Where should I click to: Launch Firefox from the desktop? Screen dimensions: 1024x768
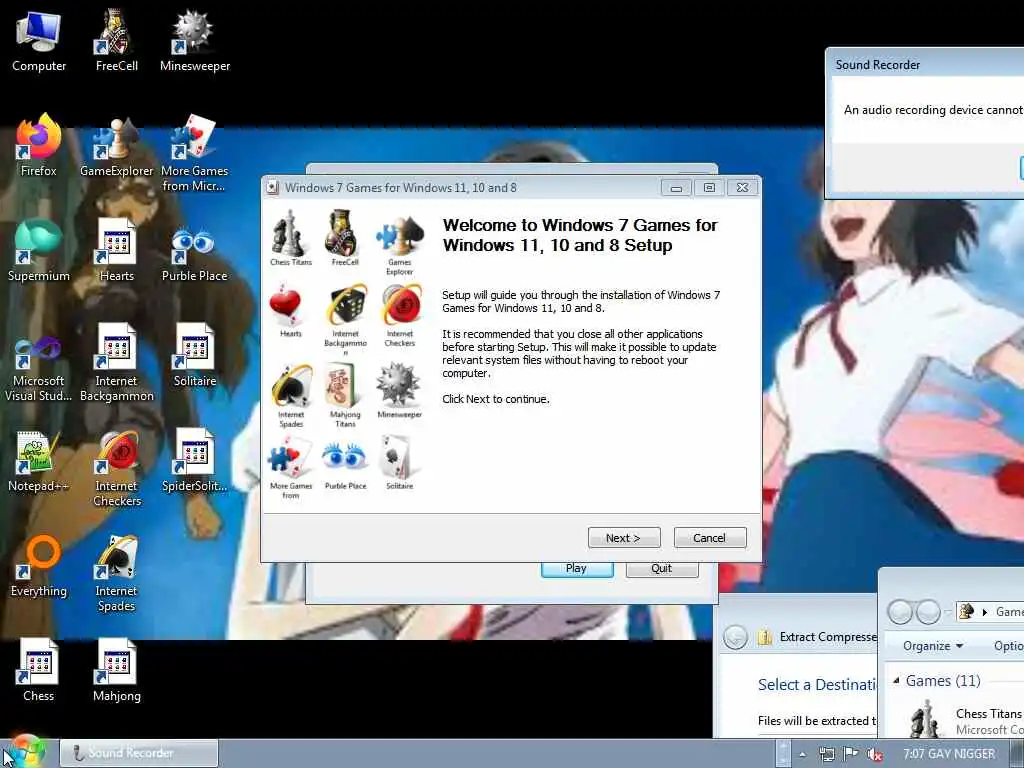pyautogui.click(x=39, y=146)
